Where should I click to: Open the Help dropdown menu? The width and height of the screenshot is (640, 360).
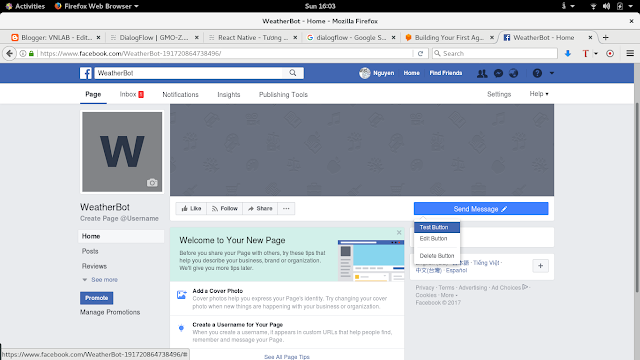coord(539,94)
